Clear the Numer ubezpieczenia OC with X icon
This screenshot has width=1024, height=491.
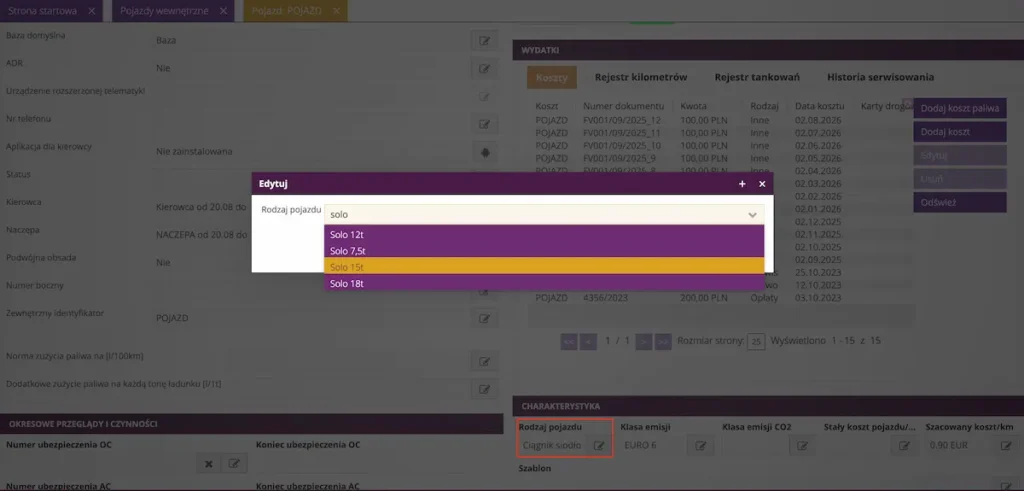tap(209, 464)
